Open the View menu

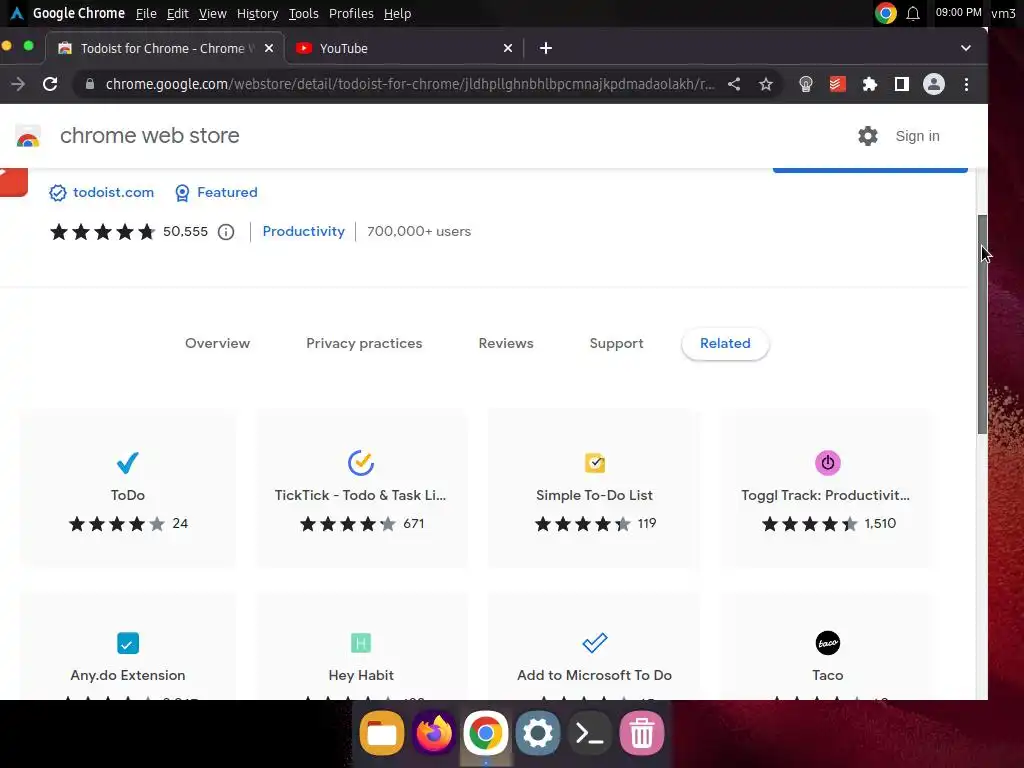pyautogui.click(x=213, y=14)
